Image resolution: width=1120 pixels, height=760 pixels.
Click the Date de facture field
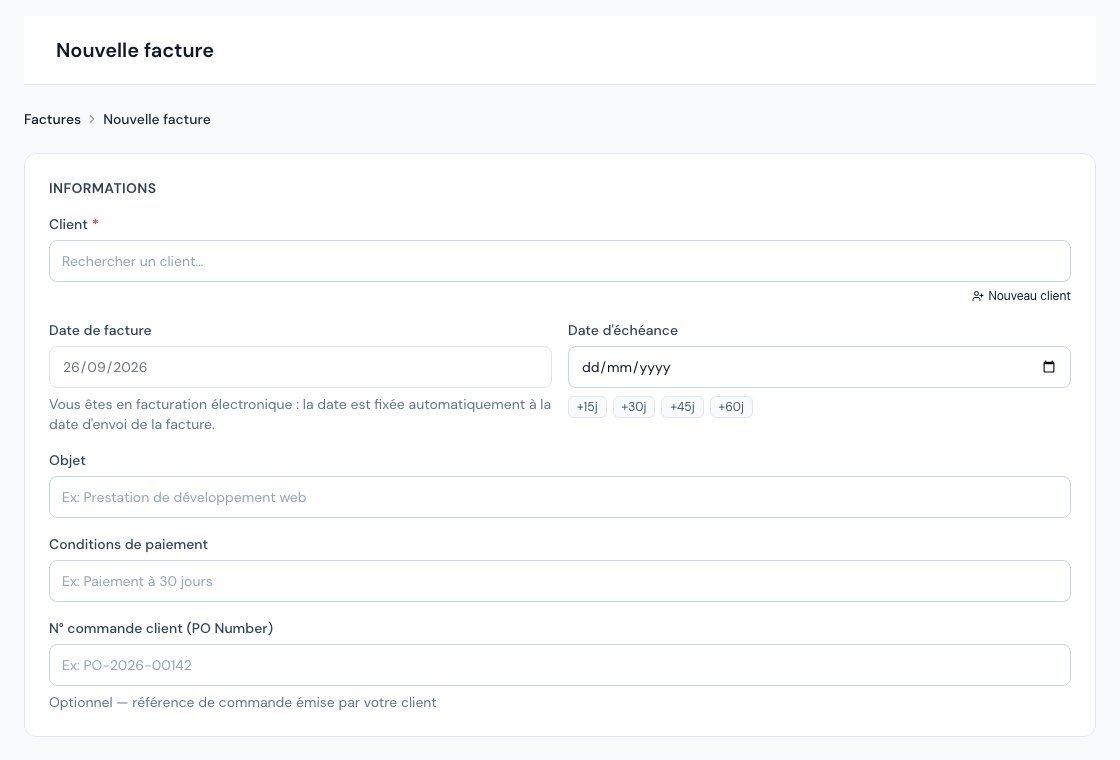point(300,367)
